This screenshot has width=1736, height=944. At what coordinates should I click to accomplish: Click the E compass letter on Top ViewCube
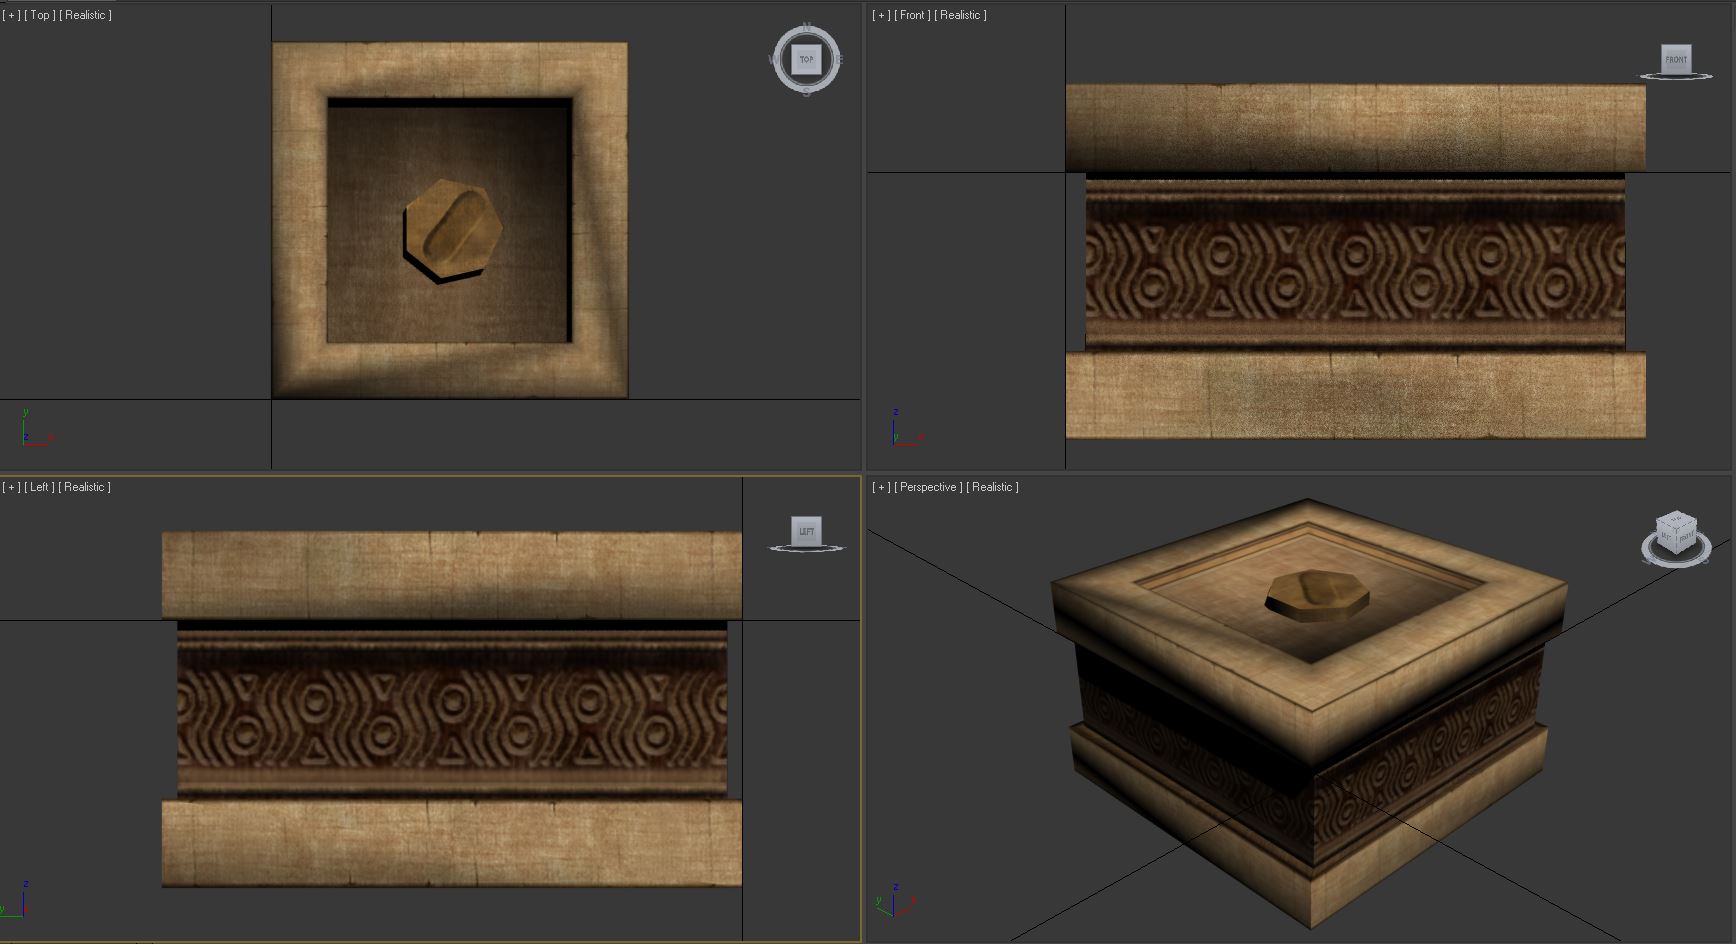(x=839, y=59)
